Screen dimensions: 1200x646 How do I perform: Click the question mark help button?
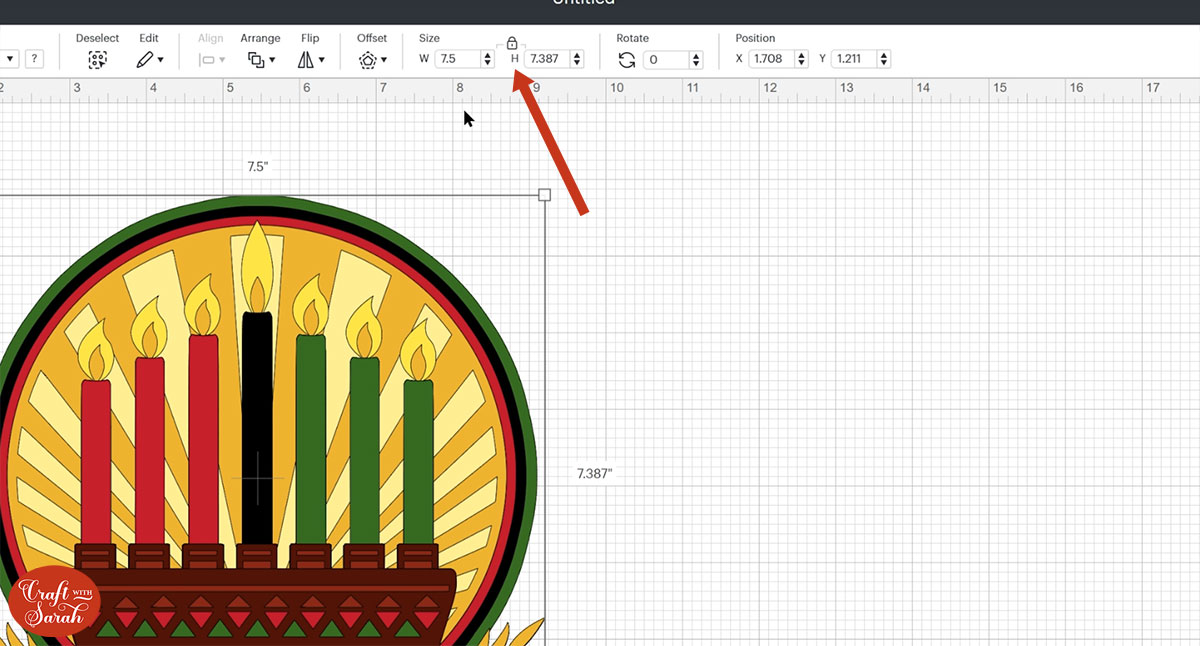(33, 59)
